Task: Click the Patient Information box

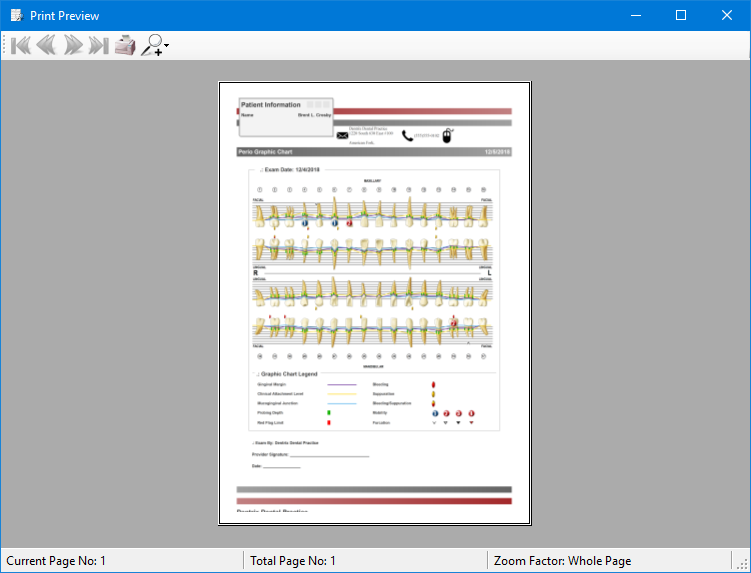Action: 285,116
